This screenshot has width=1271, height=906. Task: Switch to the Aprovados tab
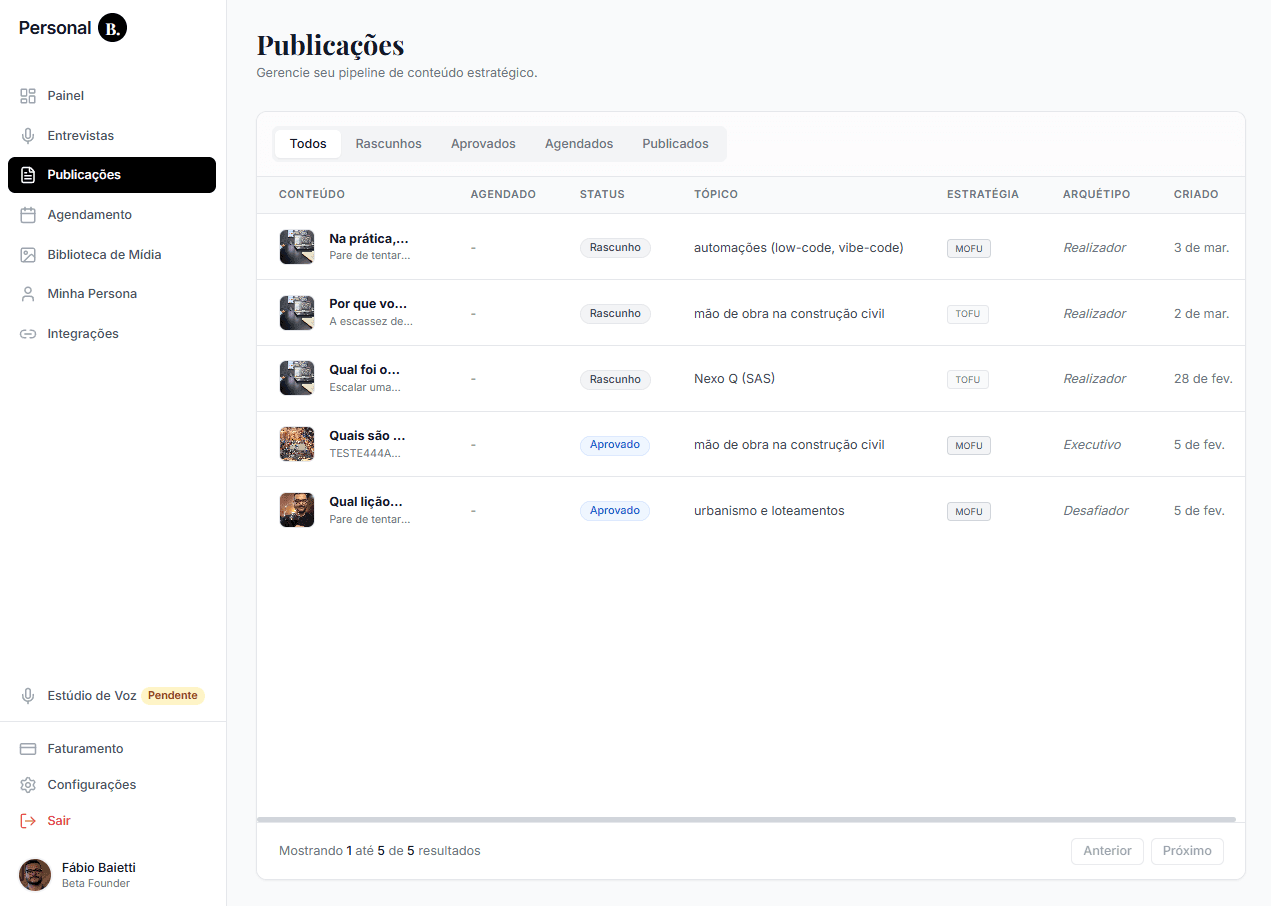[x=483, y=144]
